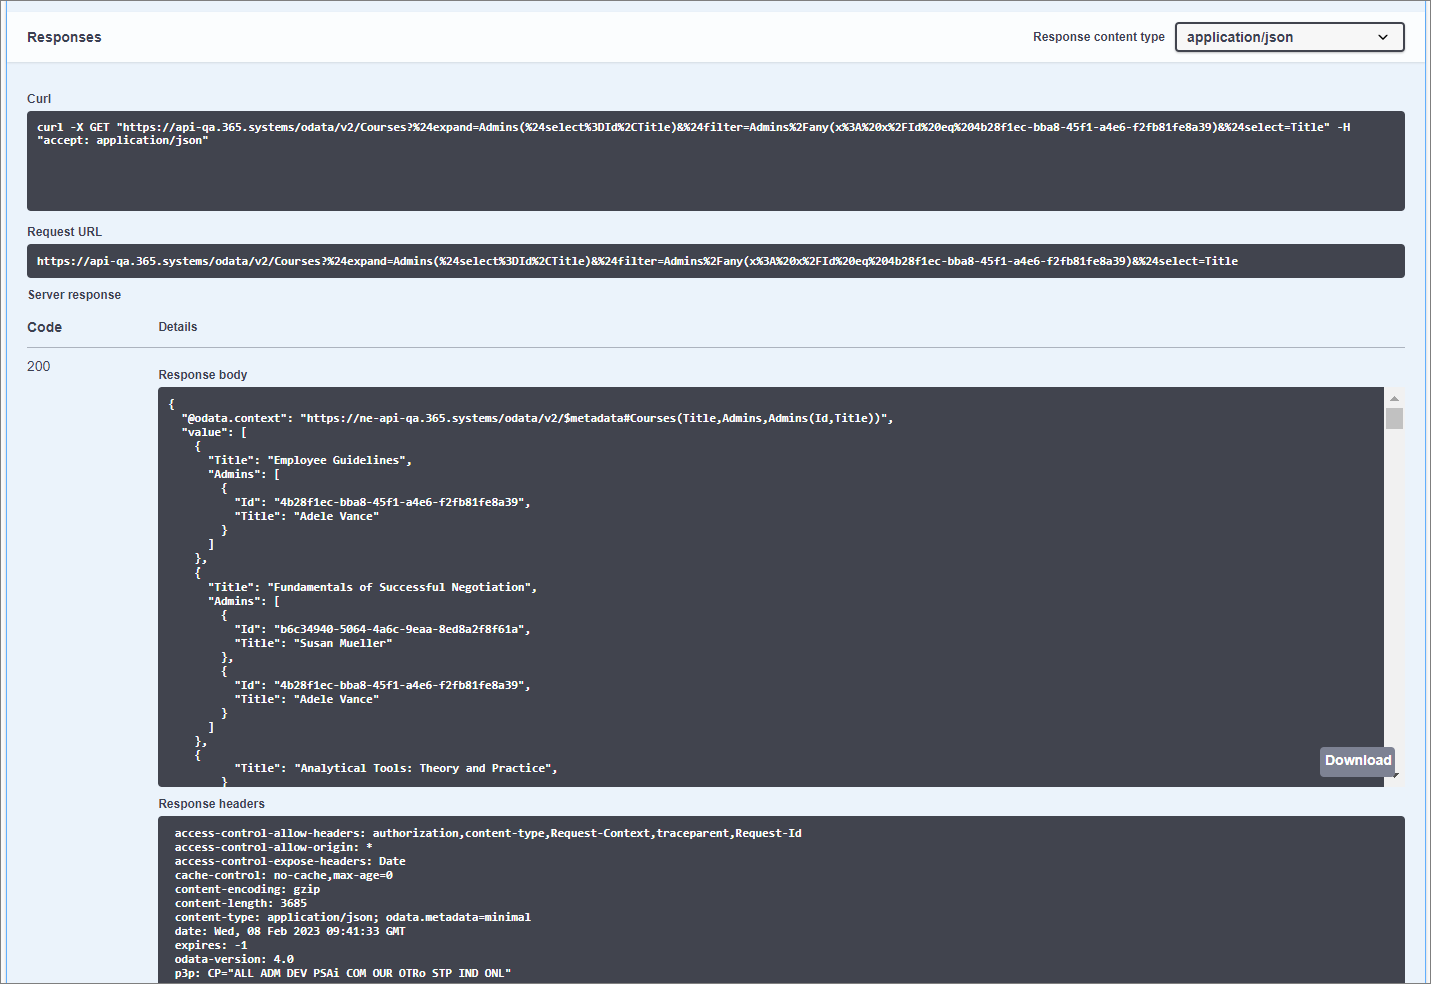Click the "Employee Guidelines" title in response
The width and height of the screenshot is (1431, 984).
tap(339, 460)
